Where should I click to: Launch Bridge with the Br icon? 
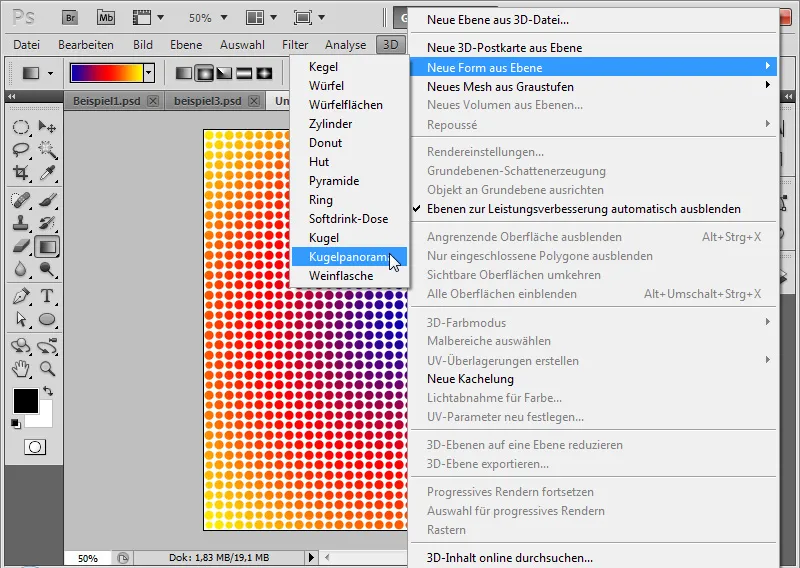pyautogui.click(x=70, y=18)
